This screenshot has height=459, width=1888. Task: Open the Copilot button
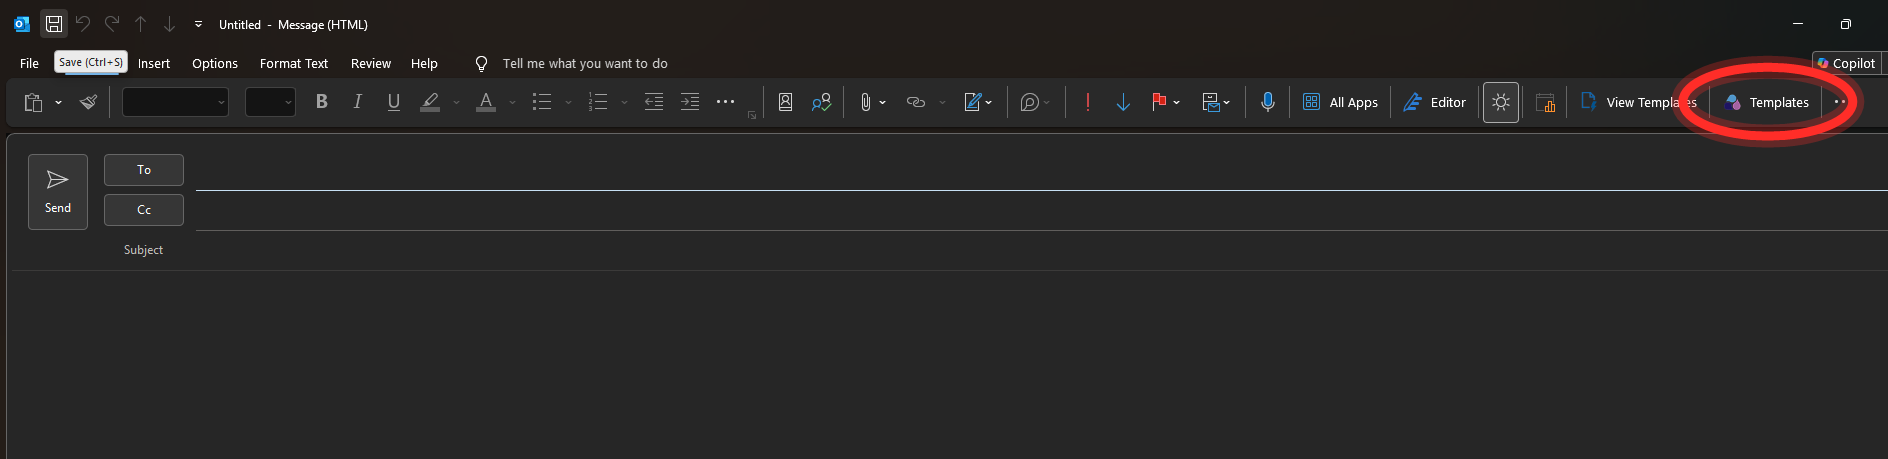tap(1847, 63)
